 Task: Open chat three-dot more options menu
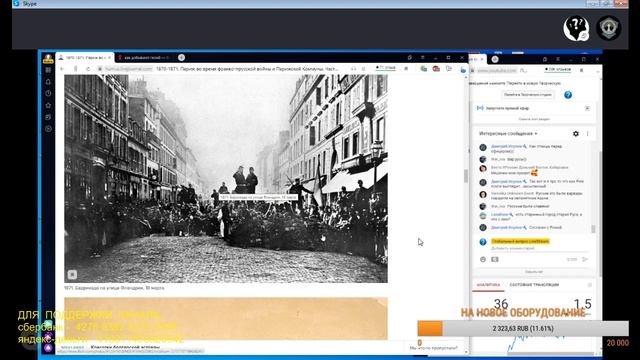pyautogui.click(x=588, y=133)
